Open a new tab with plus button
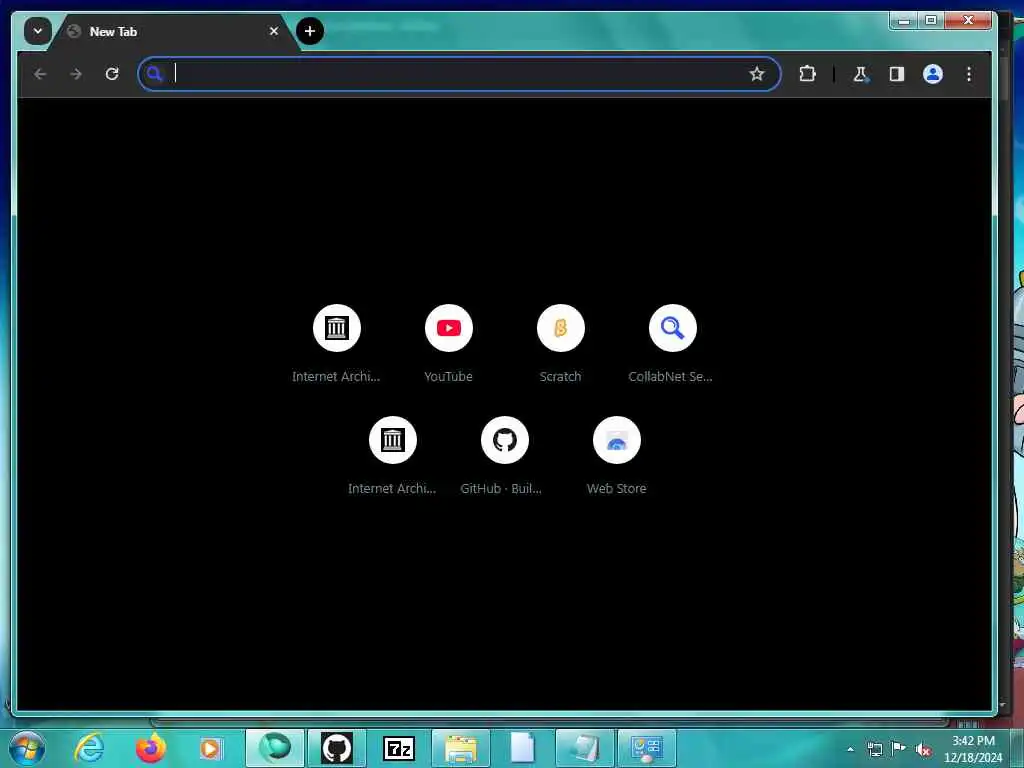 pos(310,31)
